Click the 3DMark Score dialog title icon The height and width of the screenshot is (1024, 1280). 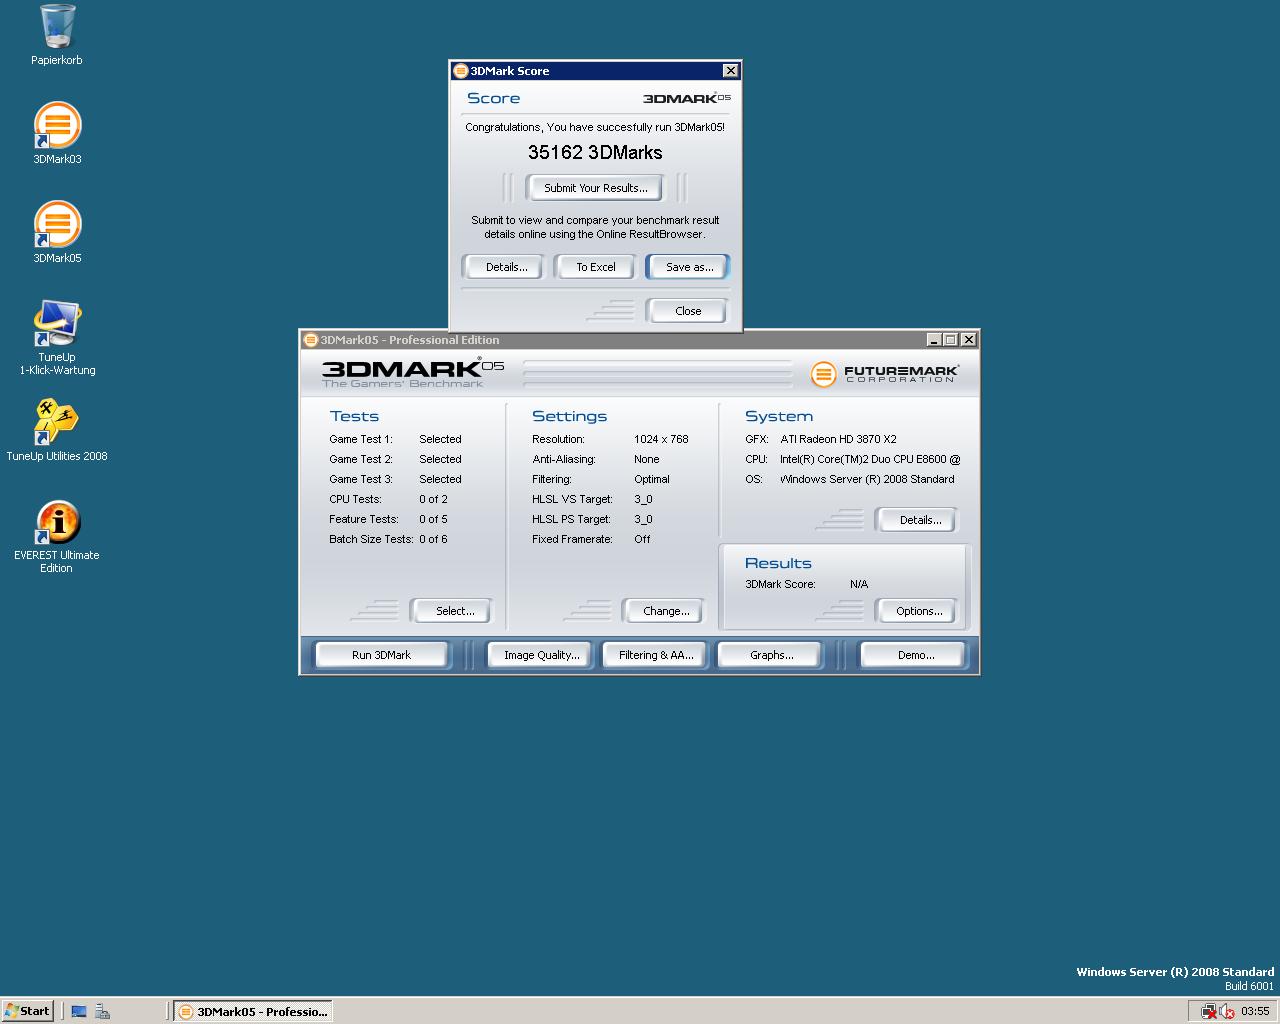[x=460, y=71]
